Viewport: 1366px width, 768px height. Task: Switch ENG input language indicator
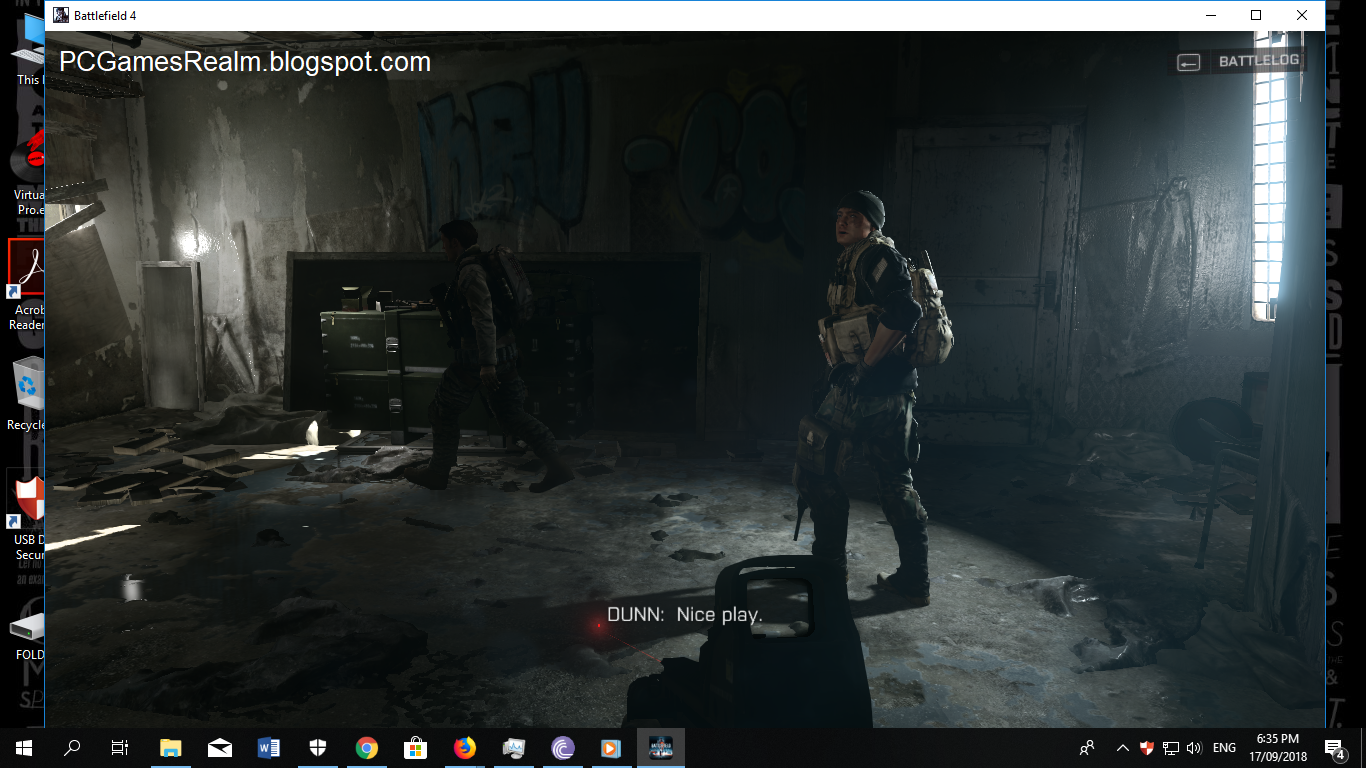1224,748
